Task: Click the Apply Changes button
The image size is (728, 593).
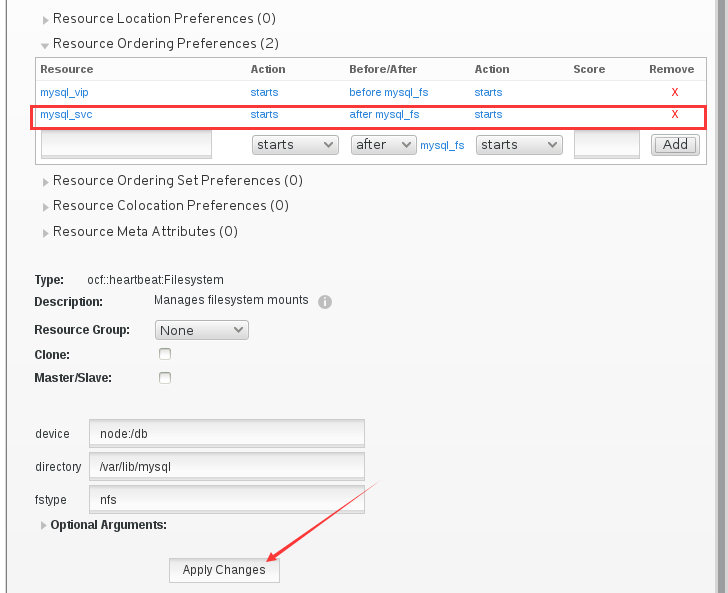Action: point(224,570)
